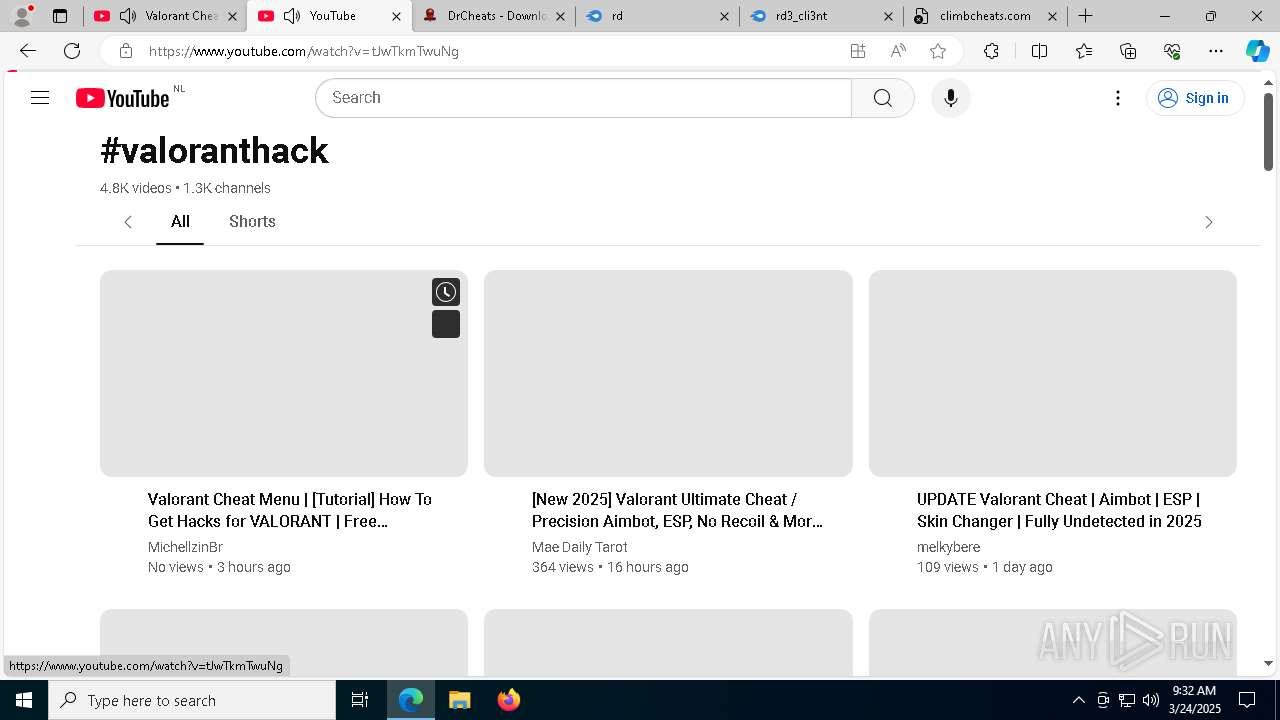
Task: Open Edge Settings and more menu
Action: (1216, 51)
